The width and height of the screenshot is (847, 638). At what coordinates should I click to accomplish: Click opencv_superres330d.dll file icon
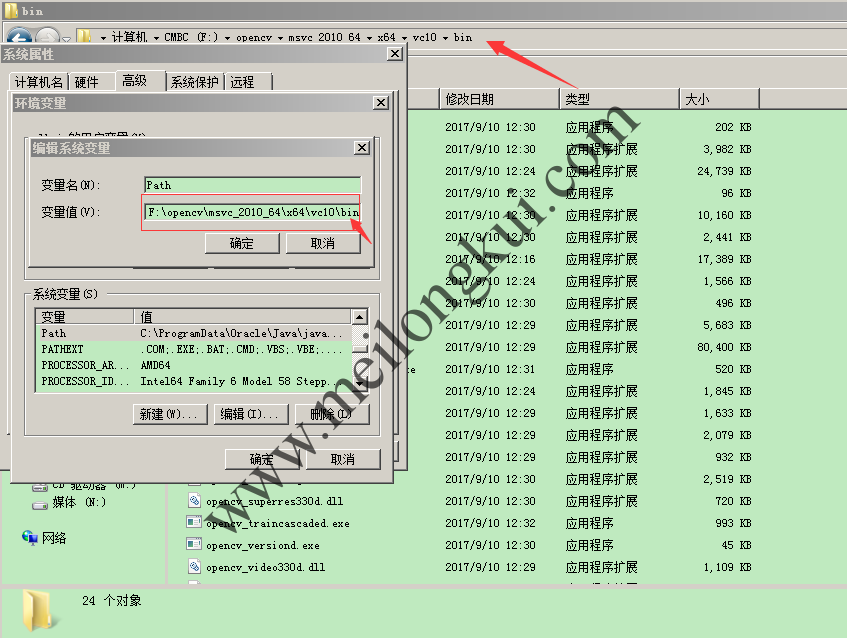coord(194,501)
